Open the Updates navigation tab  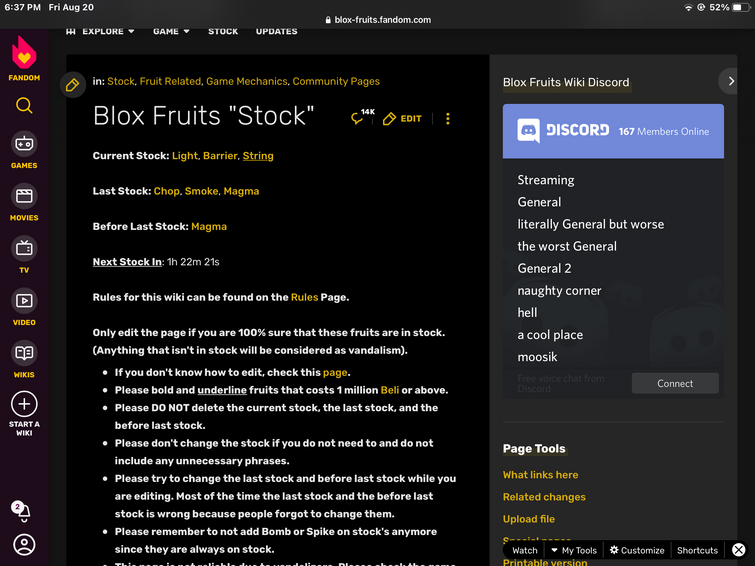[276, 31]
